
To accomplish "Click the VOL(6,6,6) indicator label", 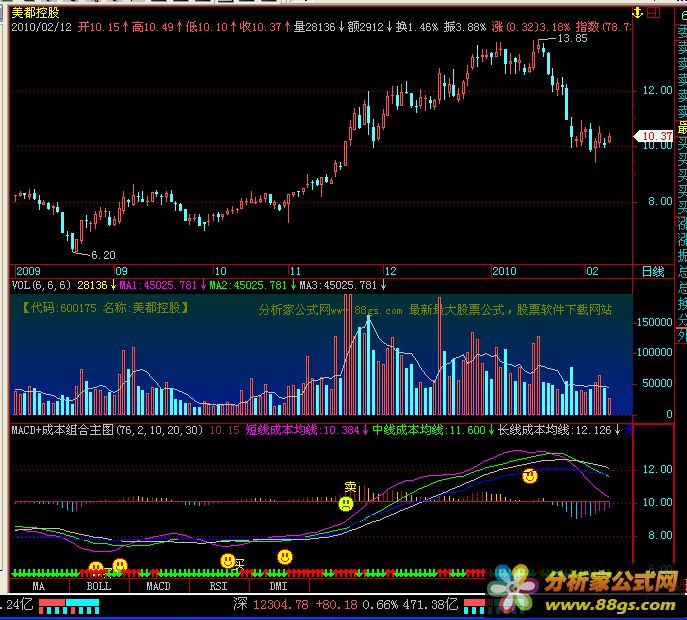I will (x=42, y=285).
